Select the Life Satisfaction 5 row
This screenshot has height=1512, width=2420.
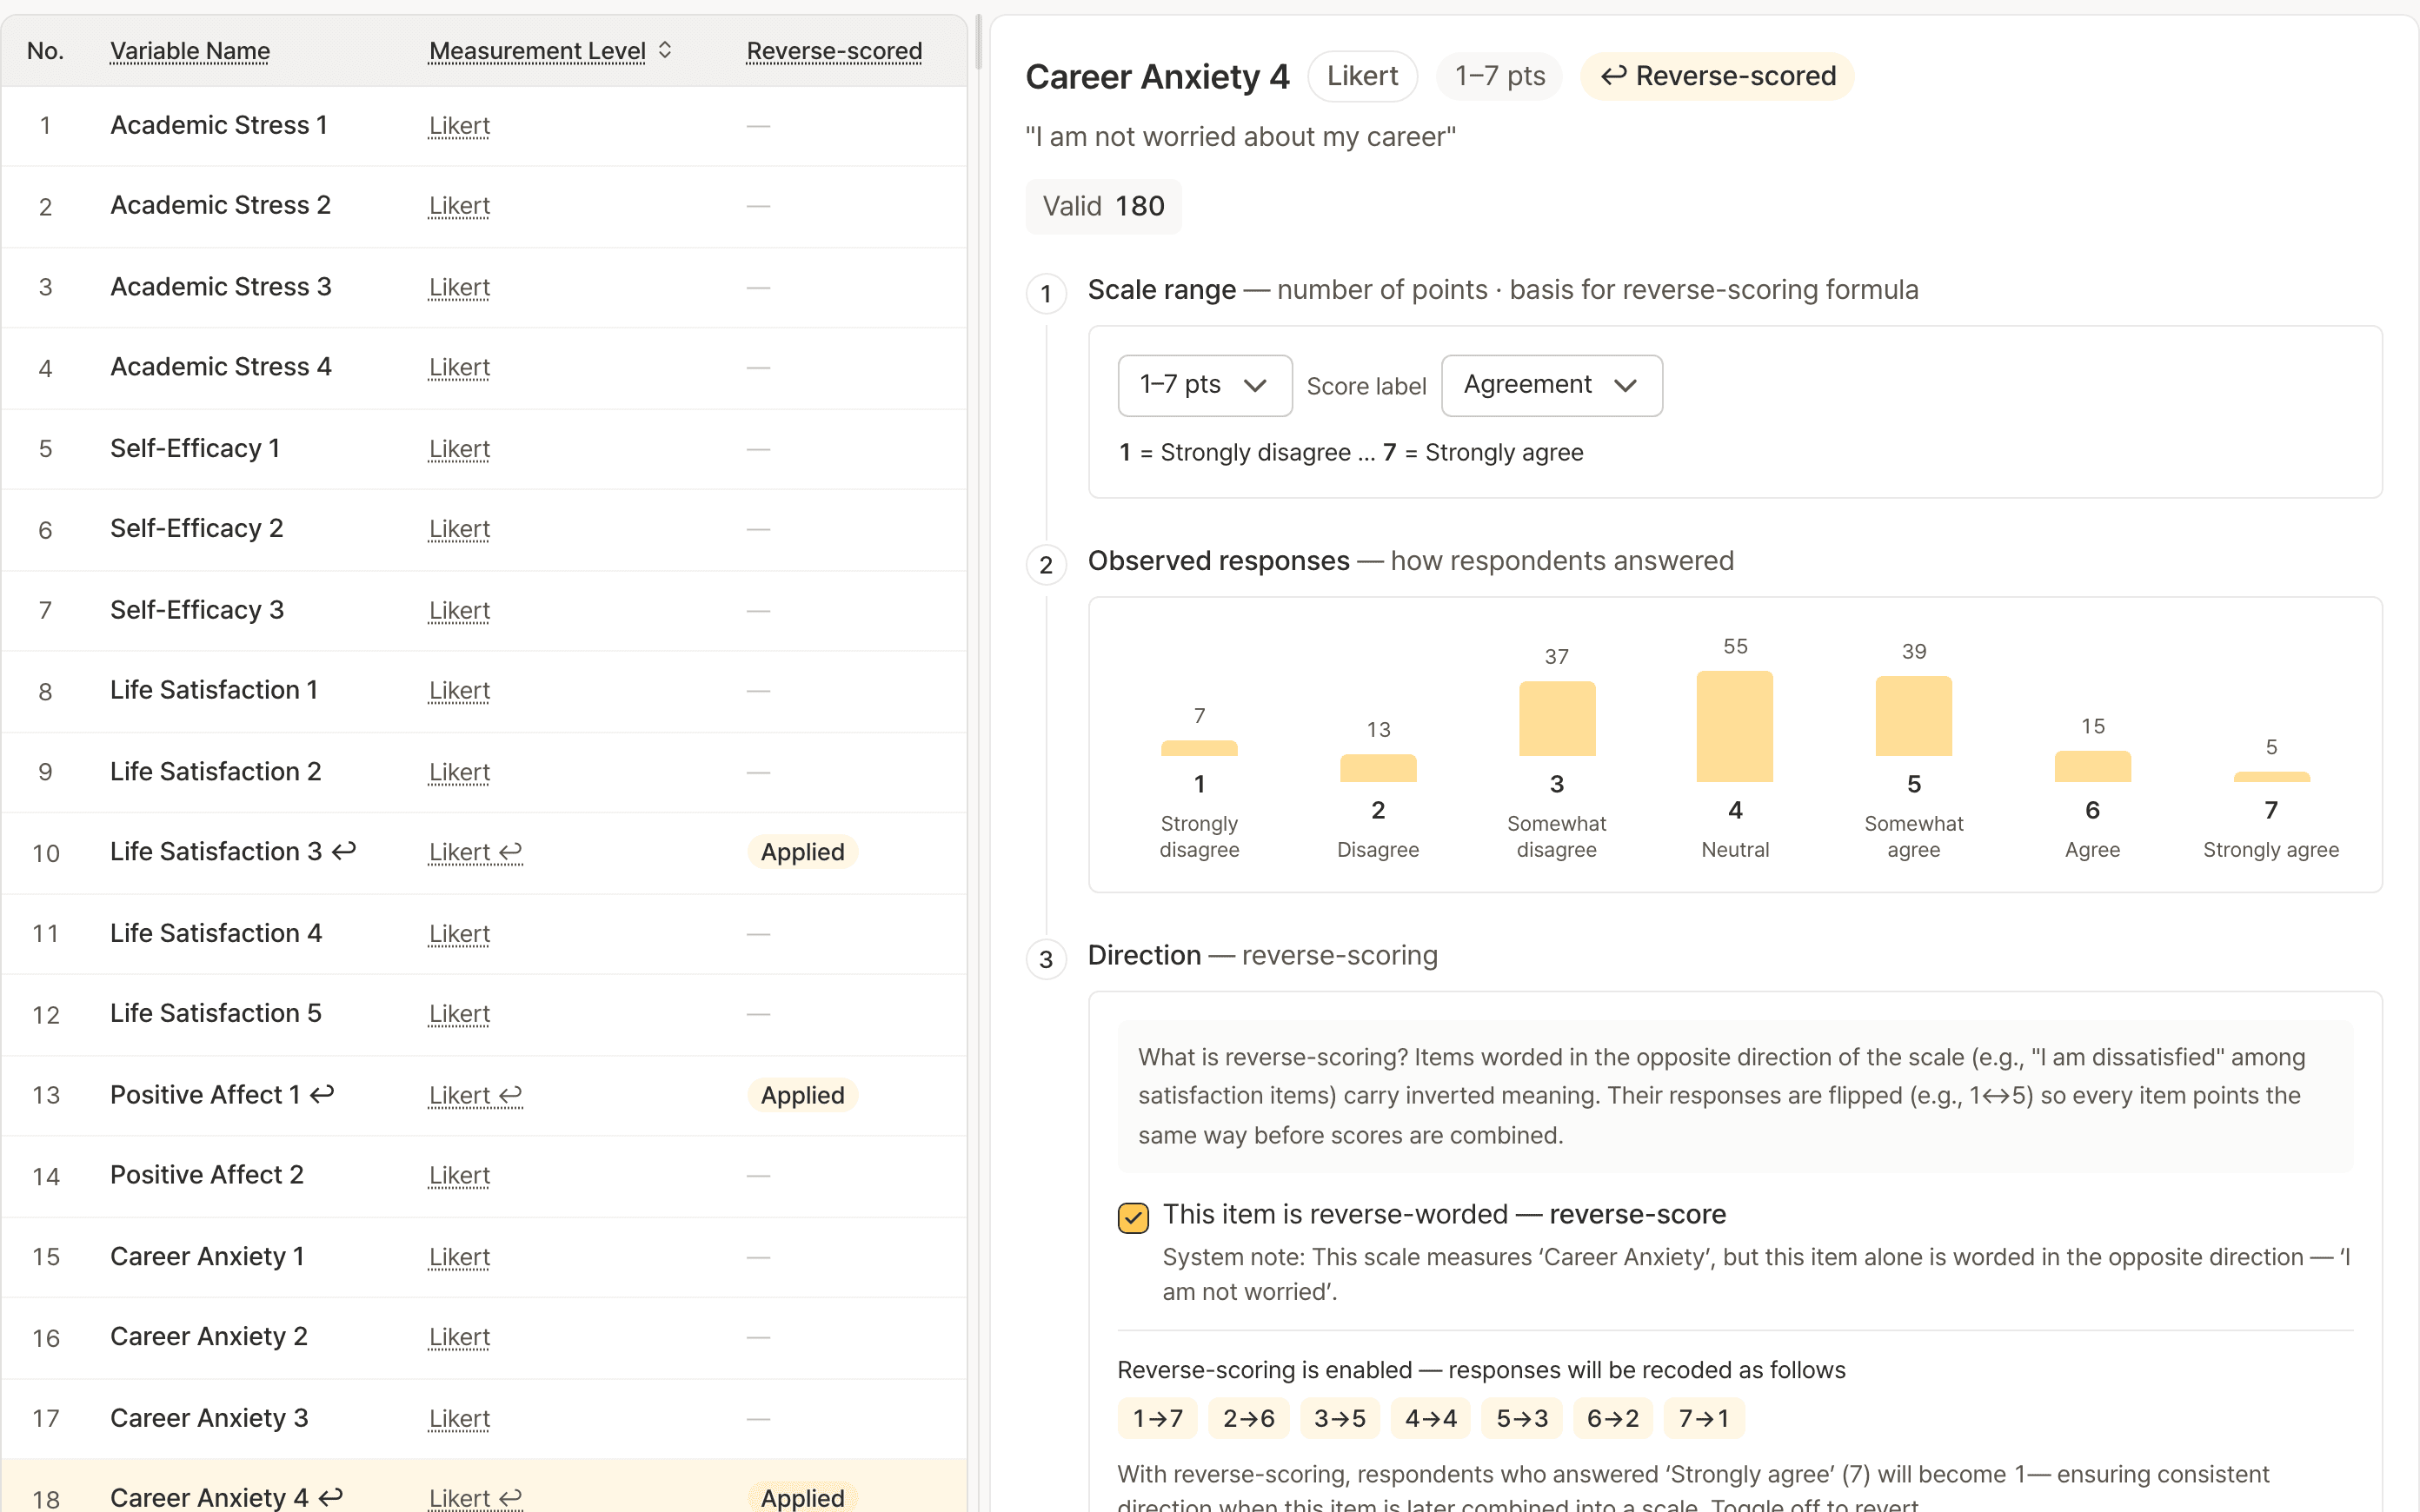484,1014
